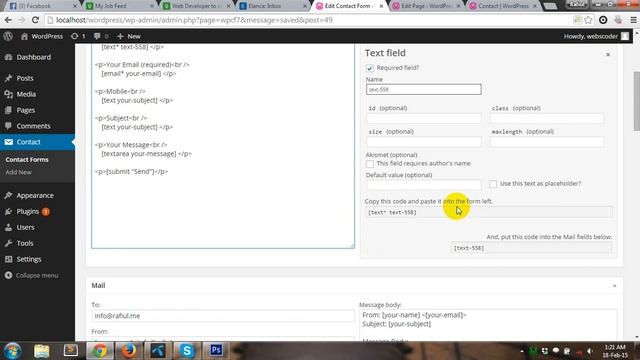Open the New content menu

(129, 36)
